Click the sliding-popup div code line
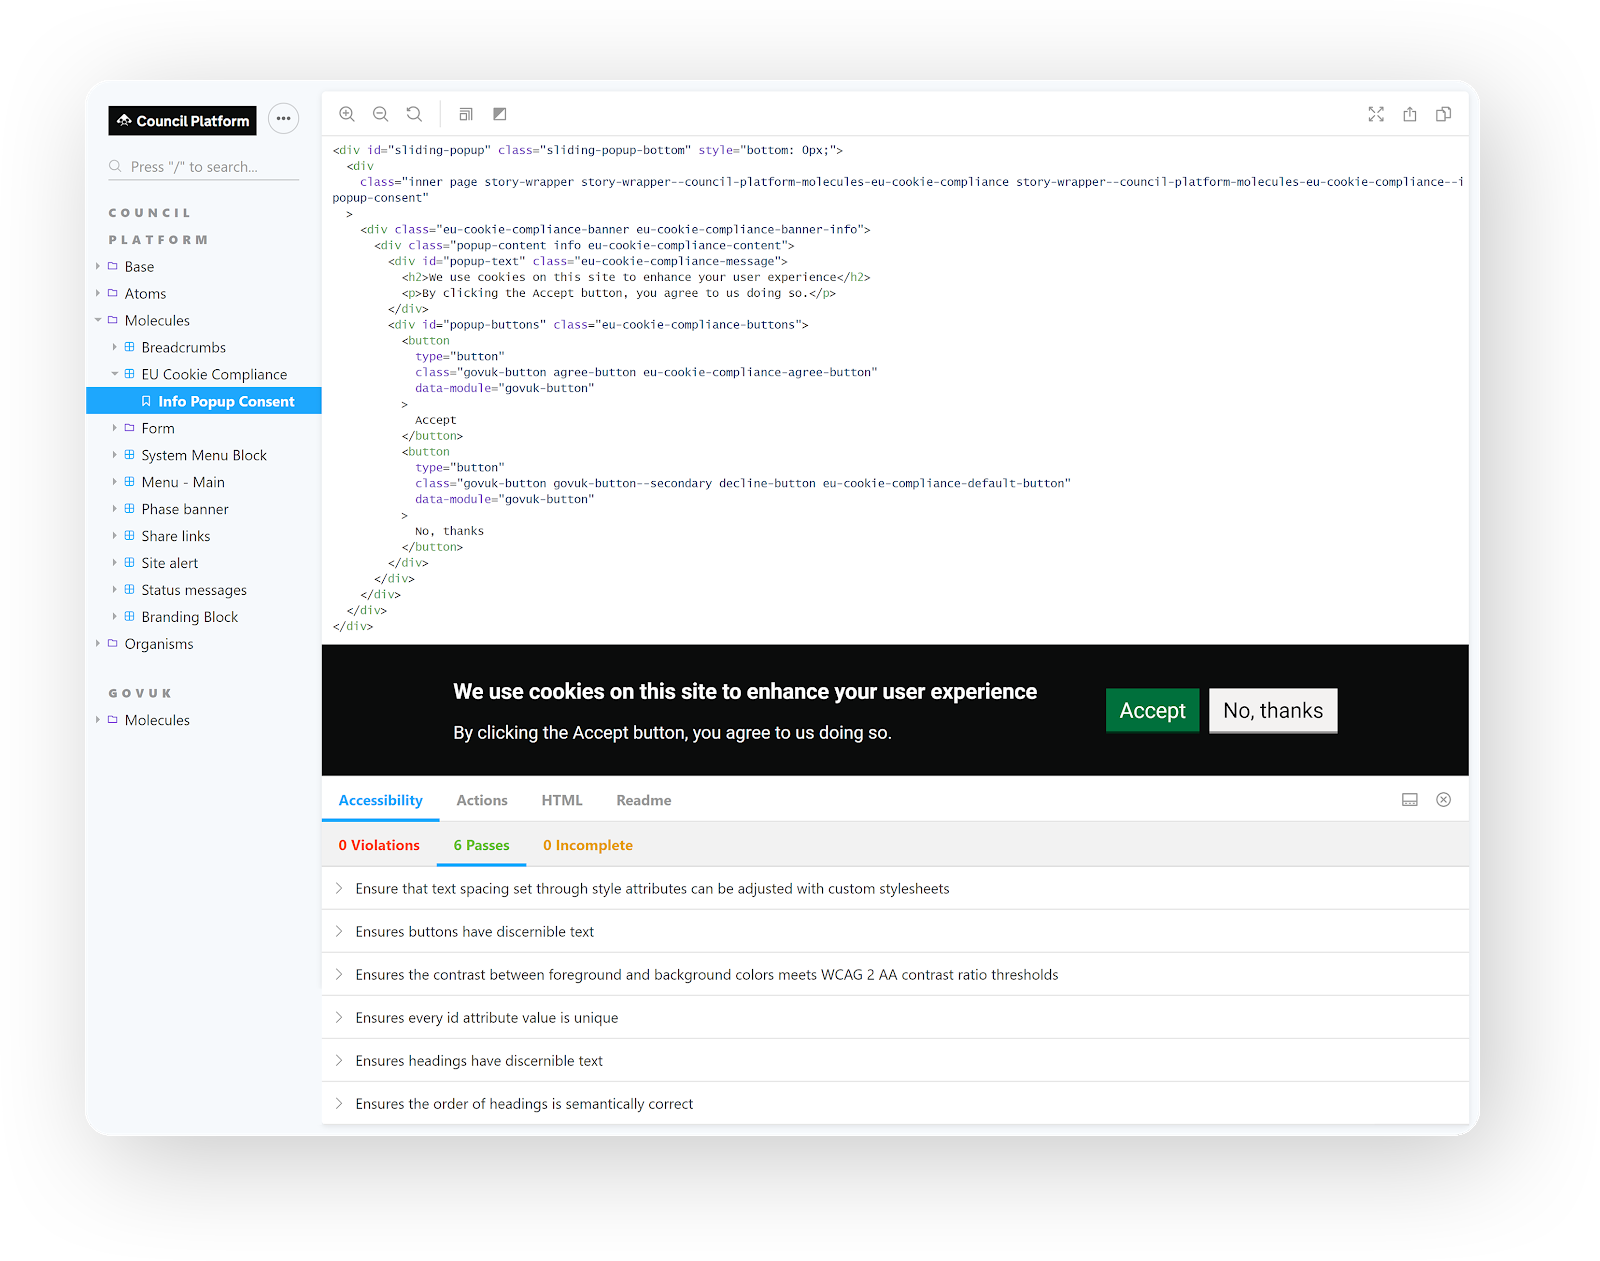Screen dimensions: 1600x1261 pyautogui.click(x=588, y=150)
